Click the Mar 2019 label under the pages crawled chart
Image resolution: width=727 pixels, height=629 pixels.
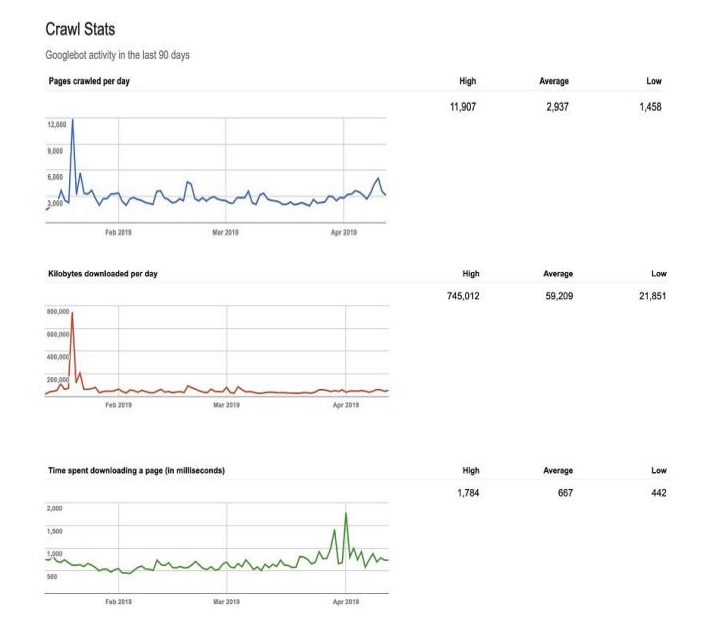[x=226, y=232]
